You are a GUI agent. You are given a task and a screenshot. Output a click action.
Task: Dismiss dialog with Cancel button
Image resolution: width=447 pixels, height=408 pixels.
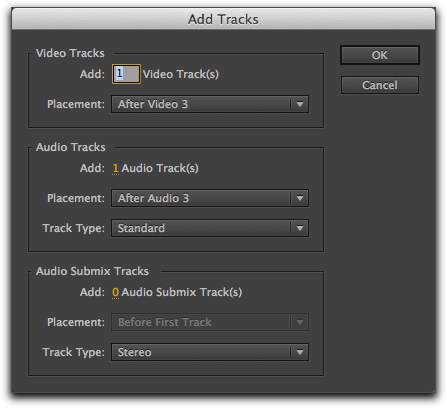click(380, 85)
